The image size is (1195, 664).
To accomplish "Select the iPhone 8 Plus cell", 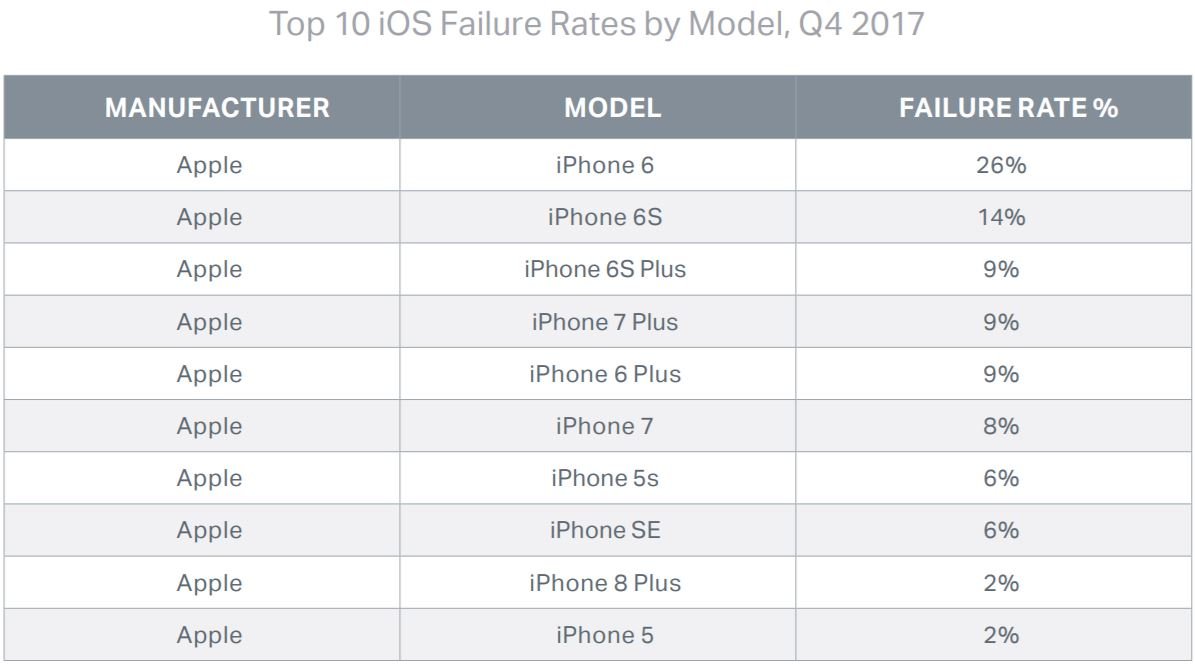I will [598, 583].
